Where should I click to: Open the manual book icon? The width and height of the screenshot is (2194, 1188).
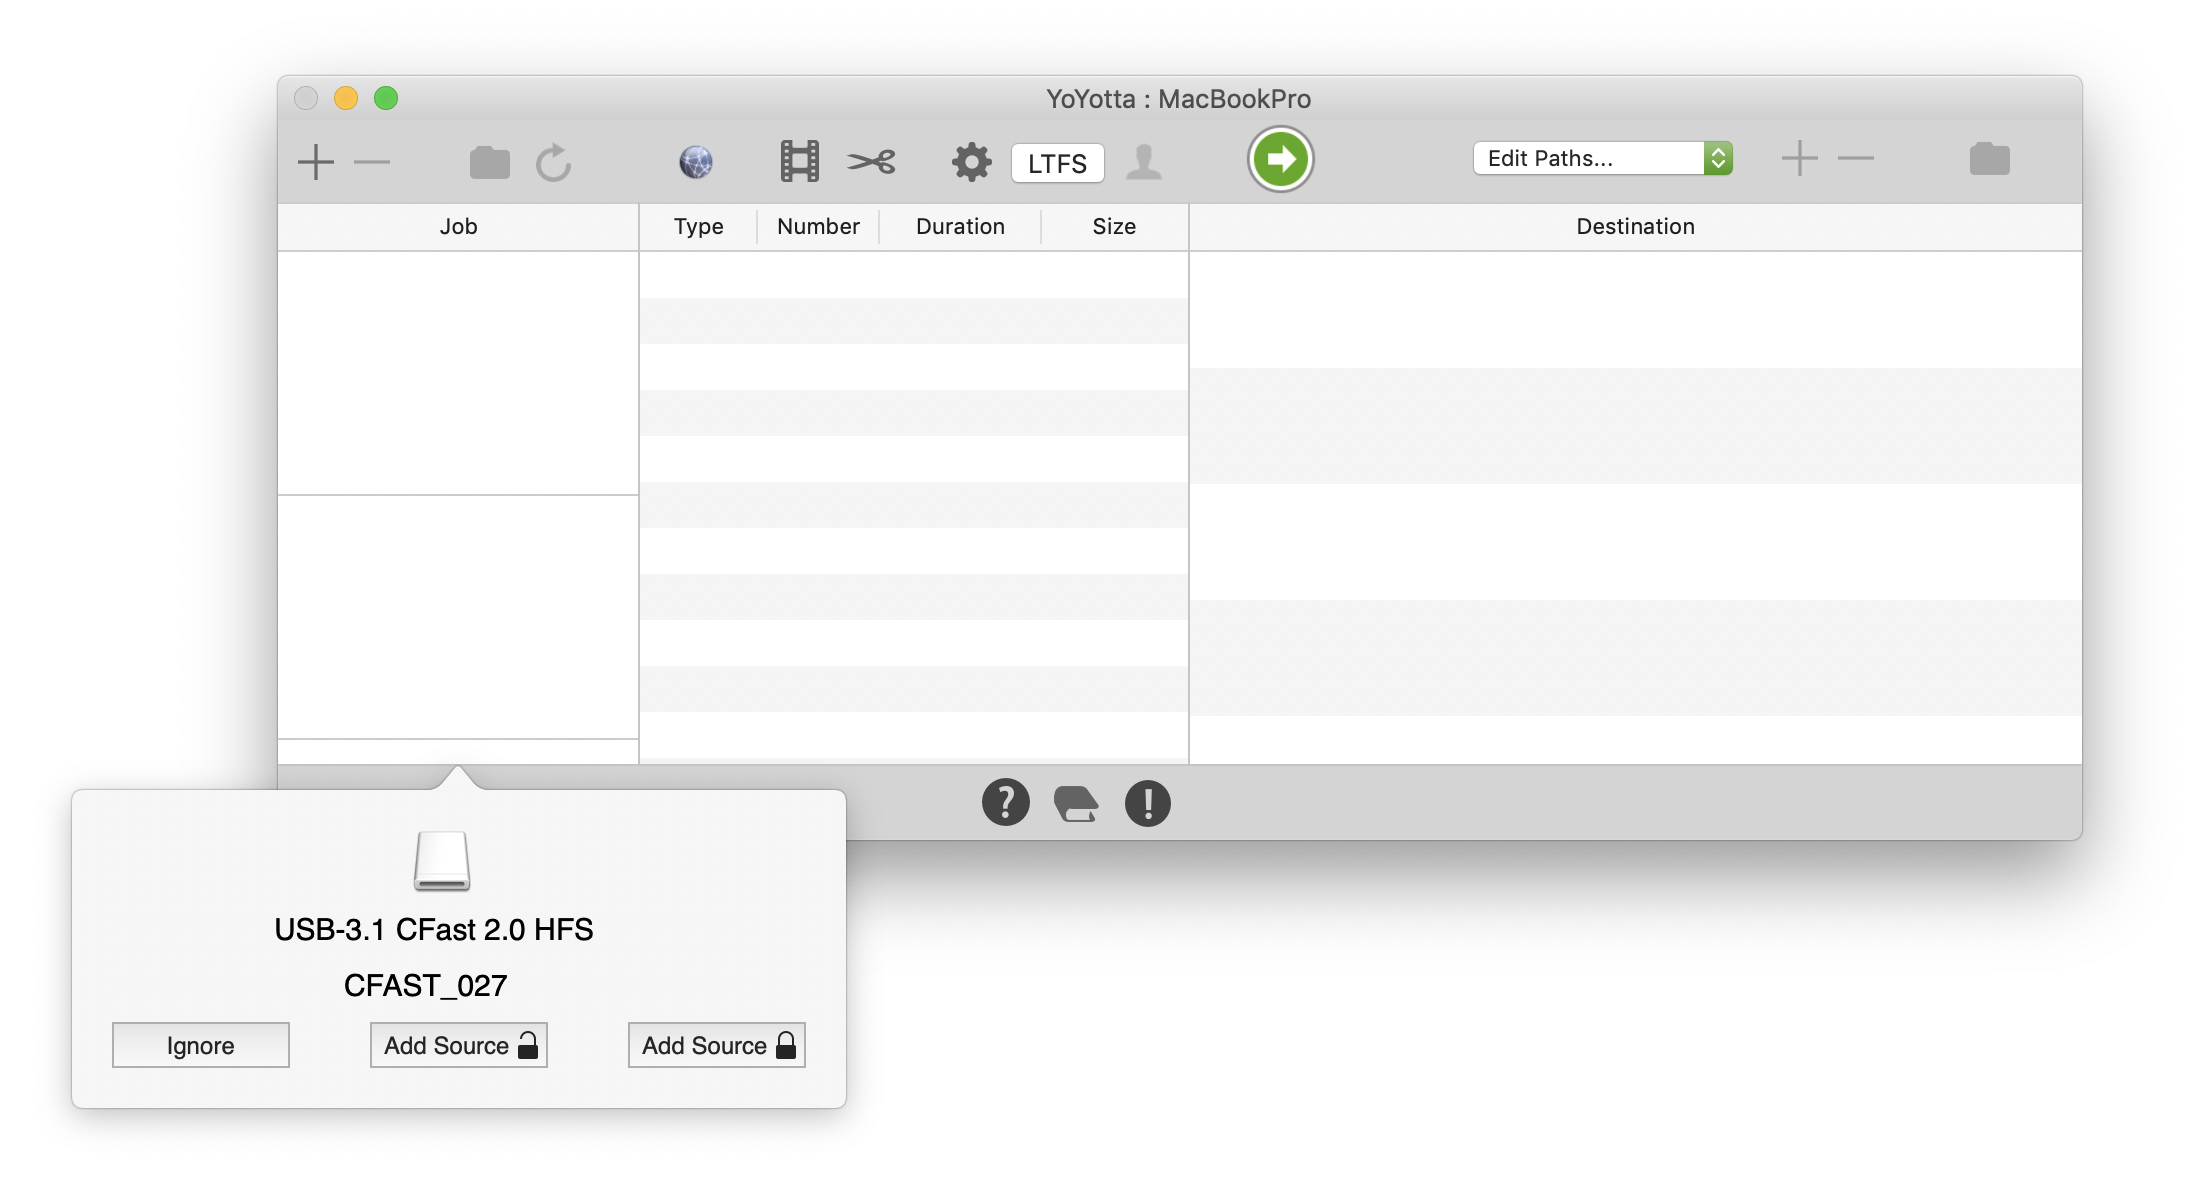[1076, 804]
